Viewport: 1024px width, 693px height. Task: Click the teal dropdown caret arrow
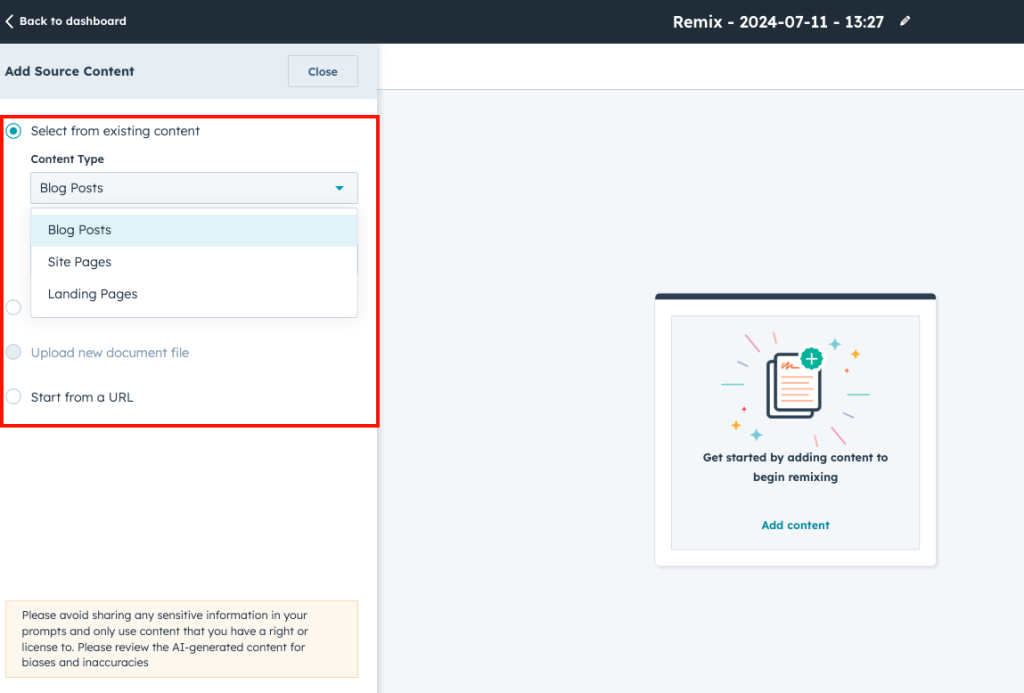[339, 188]
